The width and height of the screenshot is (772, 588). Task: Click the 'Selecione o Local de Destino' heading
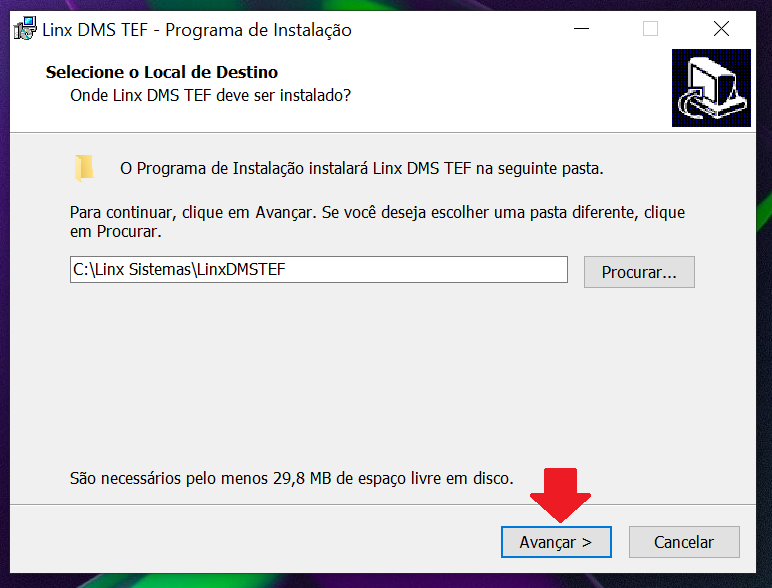tap(162, 72)
